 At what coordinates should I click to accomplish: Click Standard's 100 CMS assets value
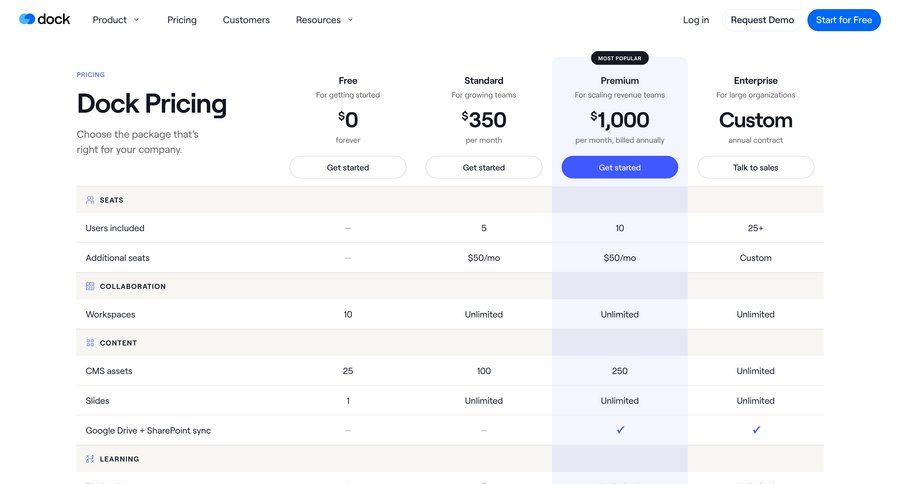pyautogui.click(x=484, y=371)
